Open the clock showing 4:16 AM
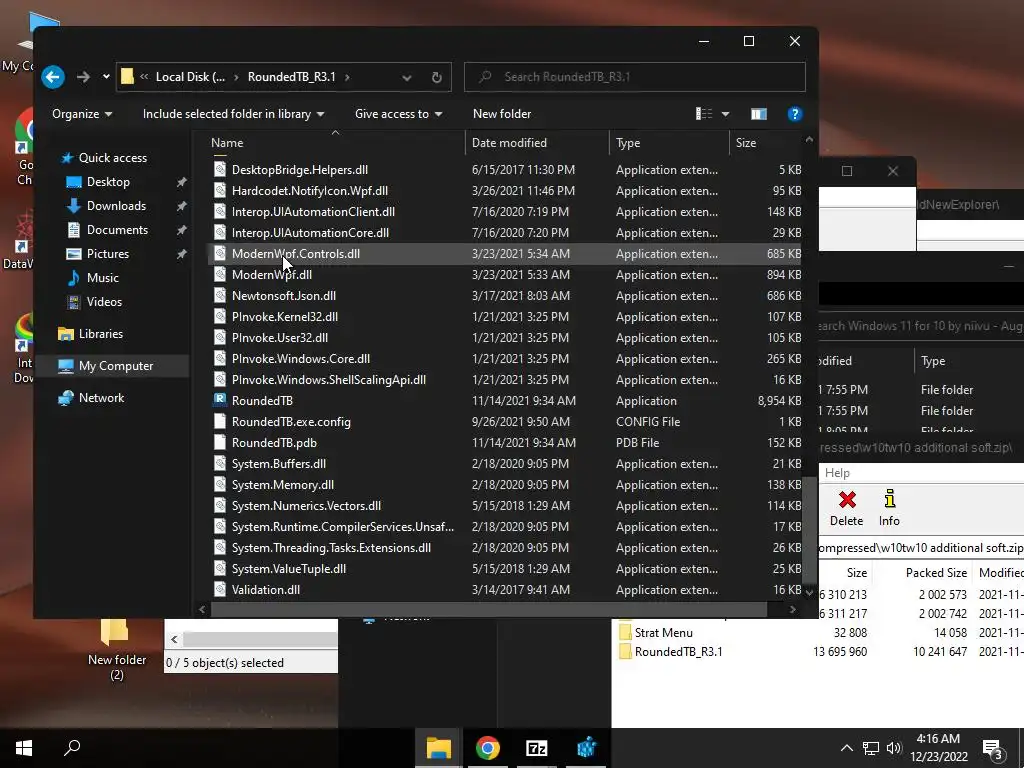Viewport: 1024px width, 768px height. pyautogui.click(x=938, y=748)
